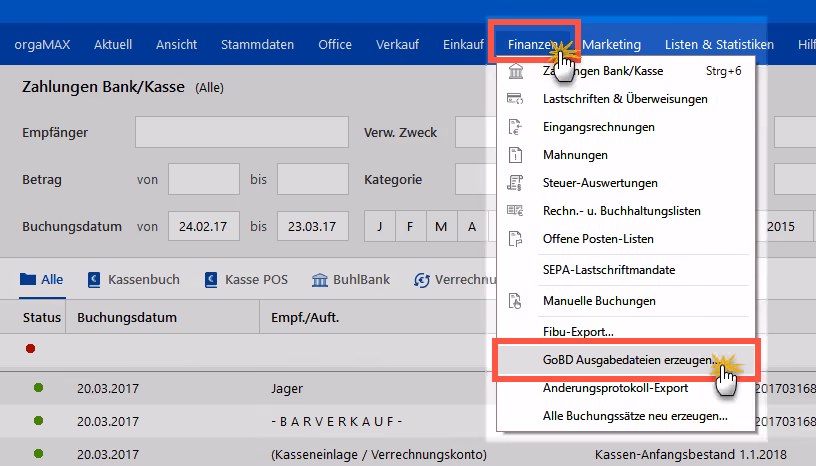Open Rechn.- u. Buchhaltungslisten entry
The height and width of the screenshot is (466, 816).
626,211
